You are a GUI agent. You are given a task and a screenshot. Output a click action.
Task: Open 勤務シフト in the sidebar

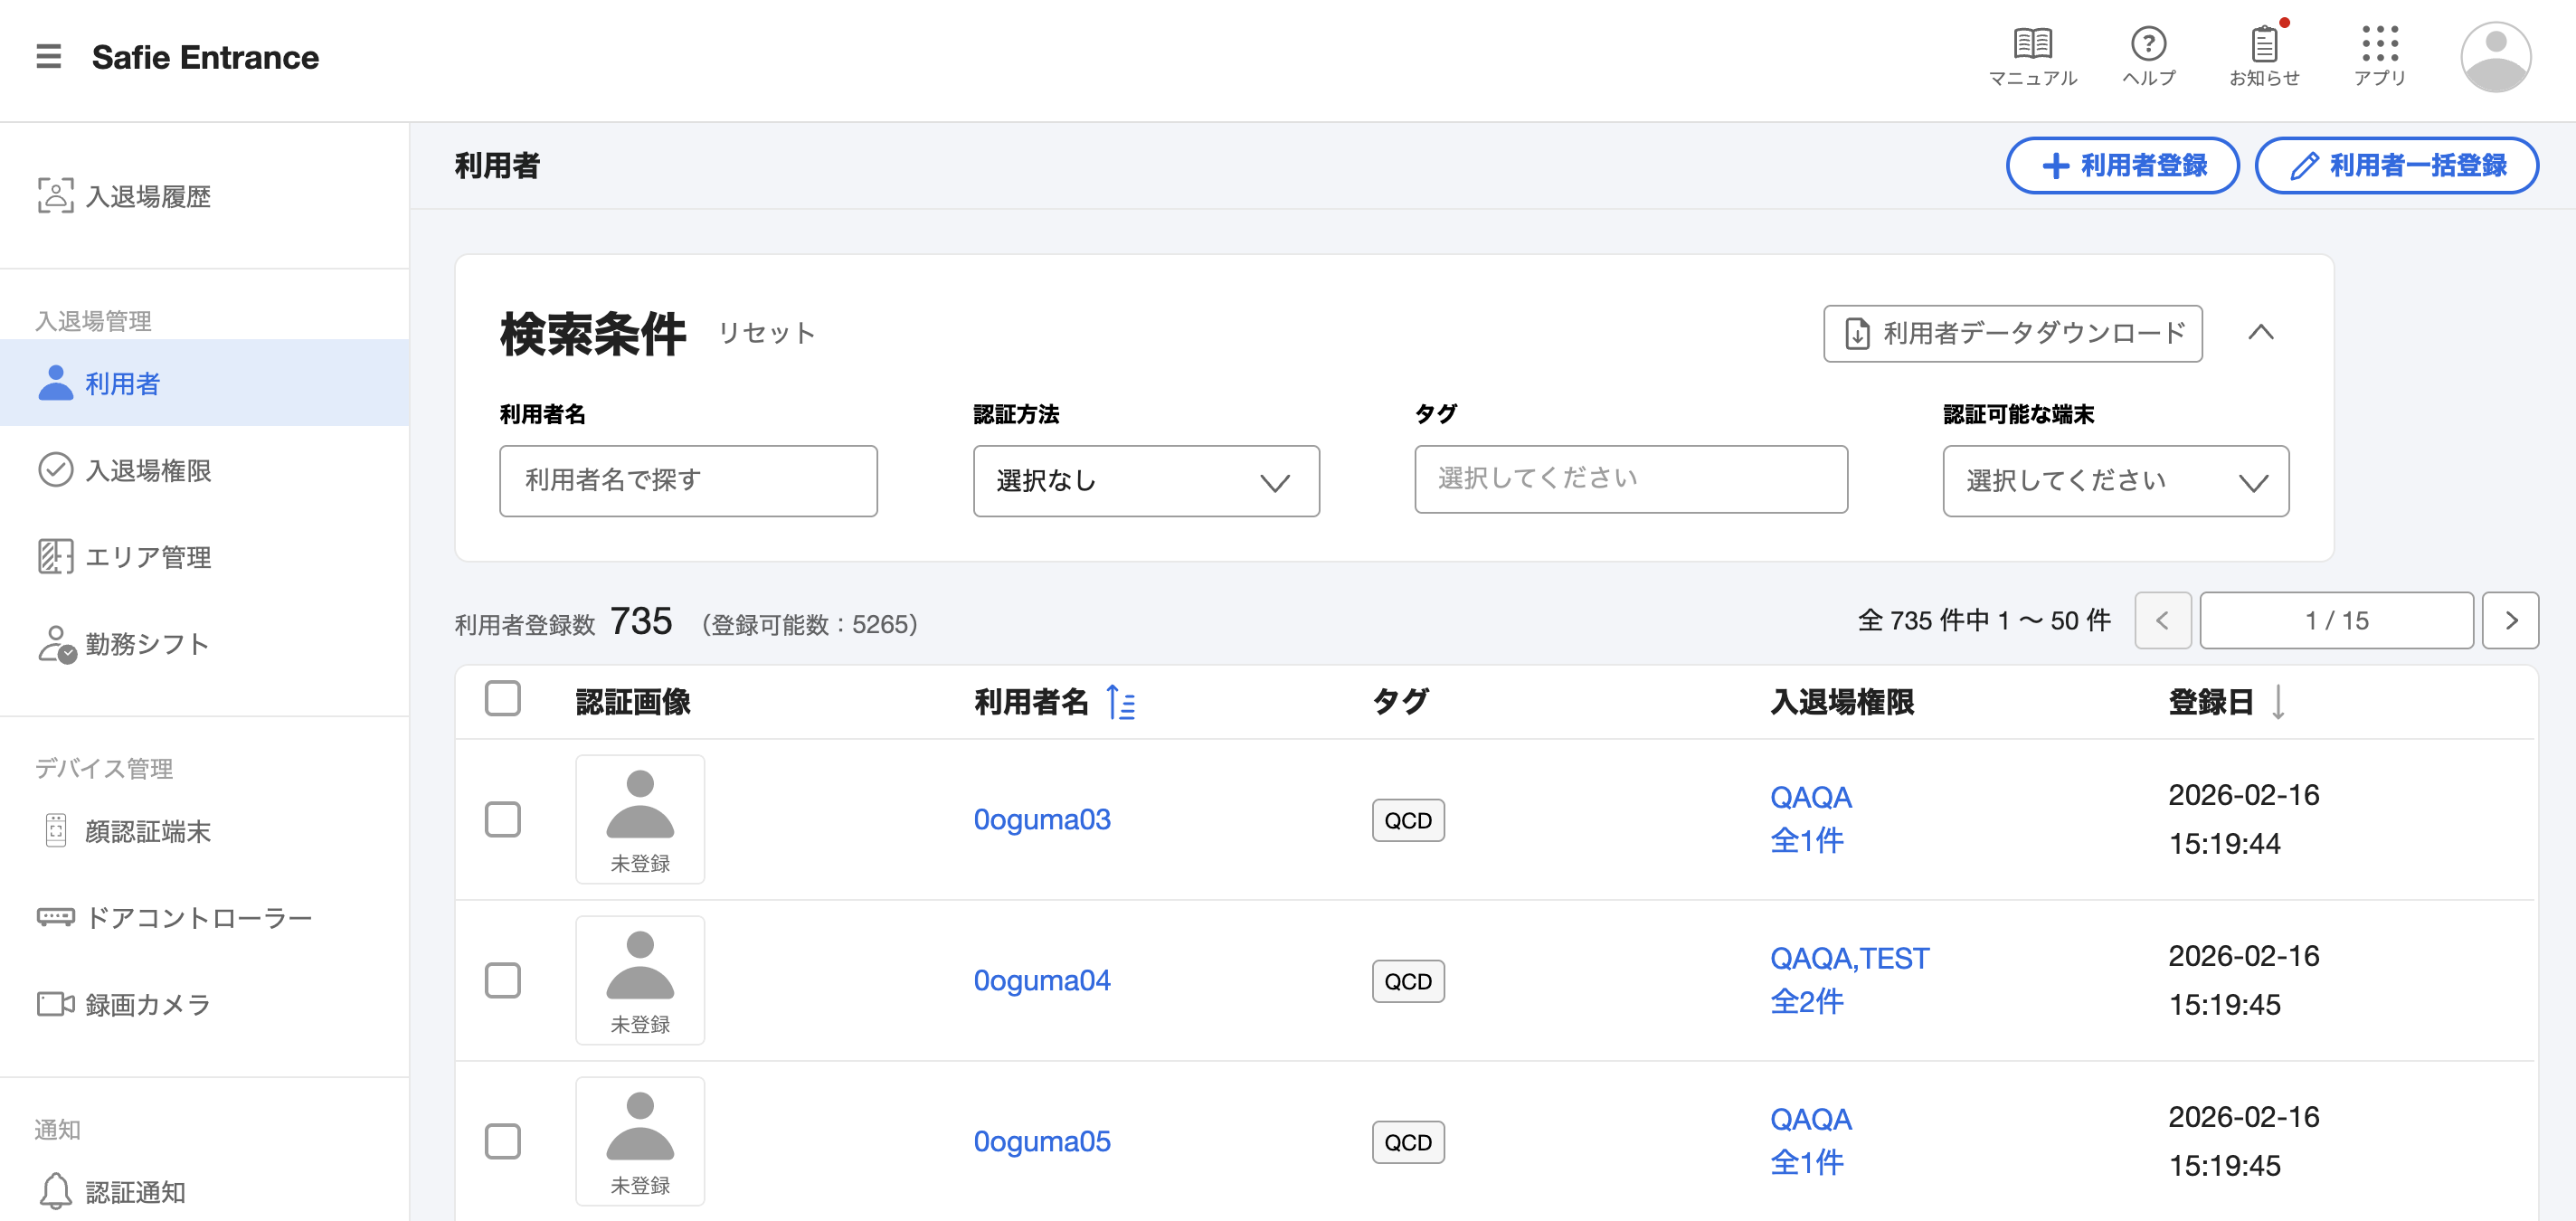pyautogui.click(x=204, y=643)
